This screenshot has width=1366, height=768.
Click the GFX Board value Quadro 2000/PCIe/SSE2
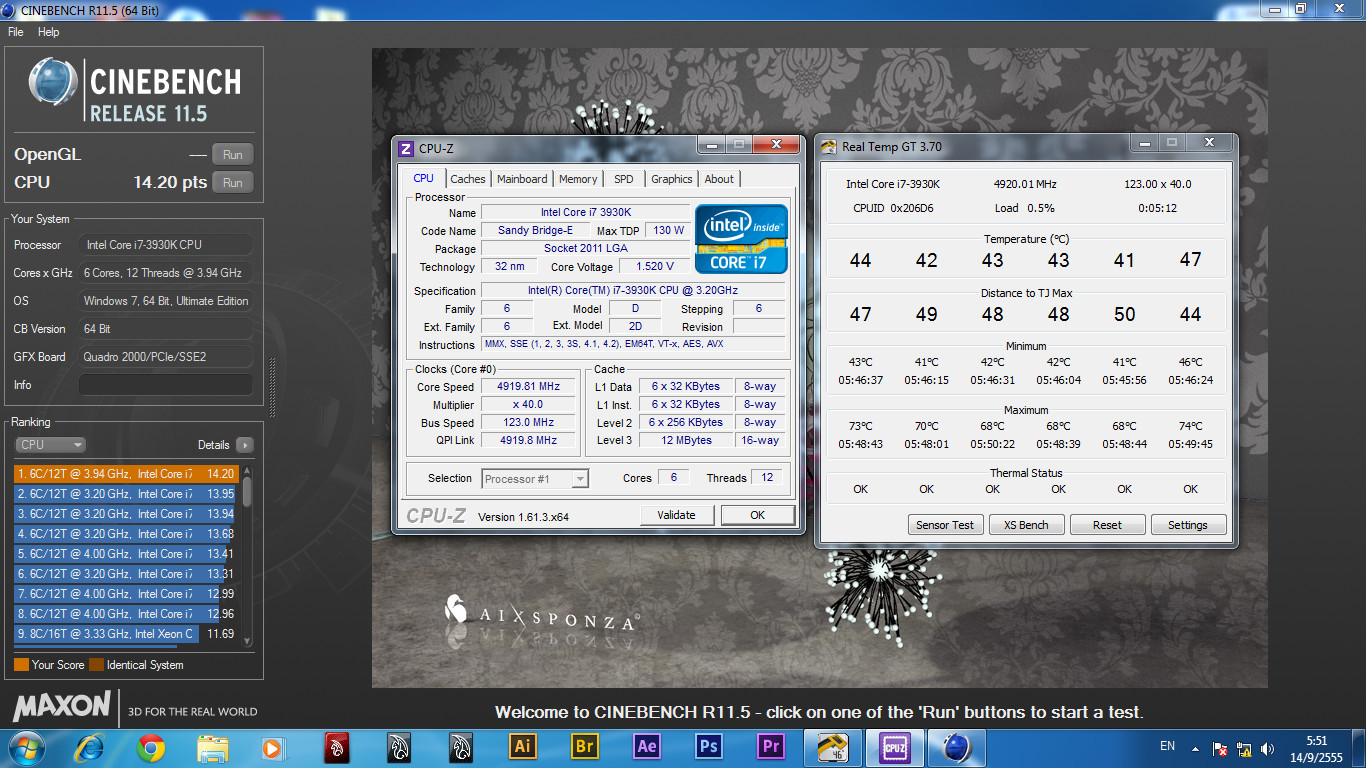166,357
